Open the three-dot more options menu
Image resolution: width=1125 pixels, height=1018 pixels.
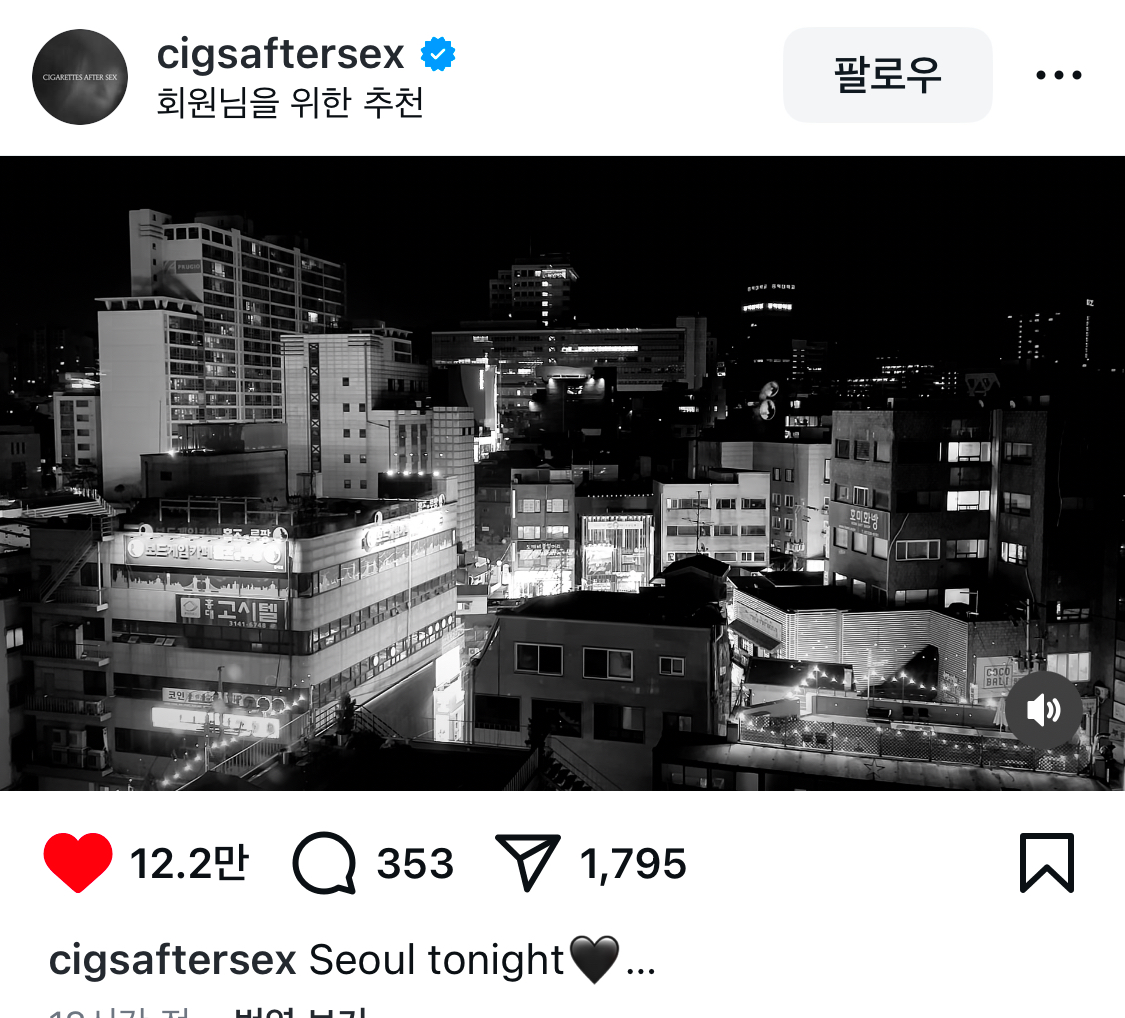coord(1058,75)
